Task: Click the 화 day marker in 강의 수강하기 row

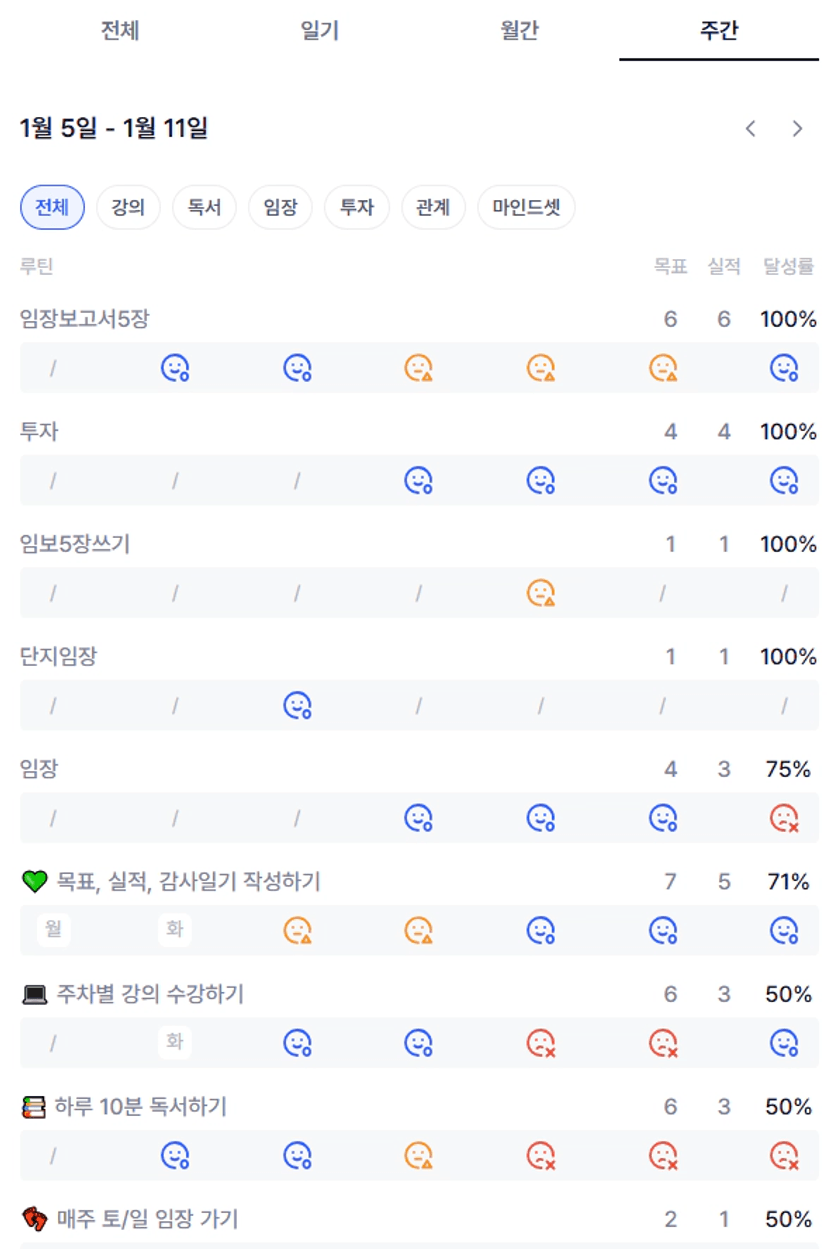Action: (175, 1043)
